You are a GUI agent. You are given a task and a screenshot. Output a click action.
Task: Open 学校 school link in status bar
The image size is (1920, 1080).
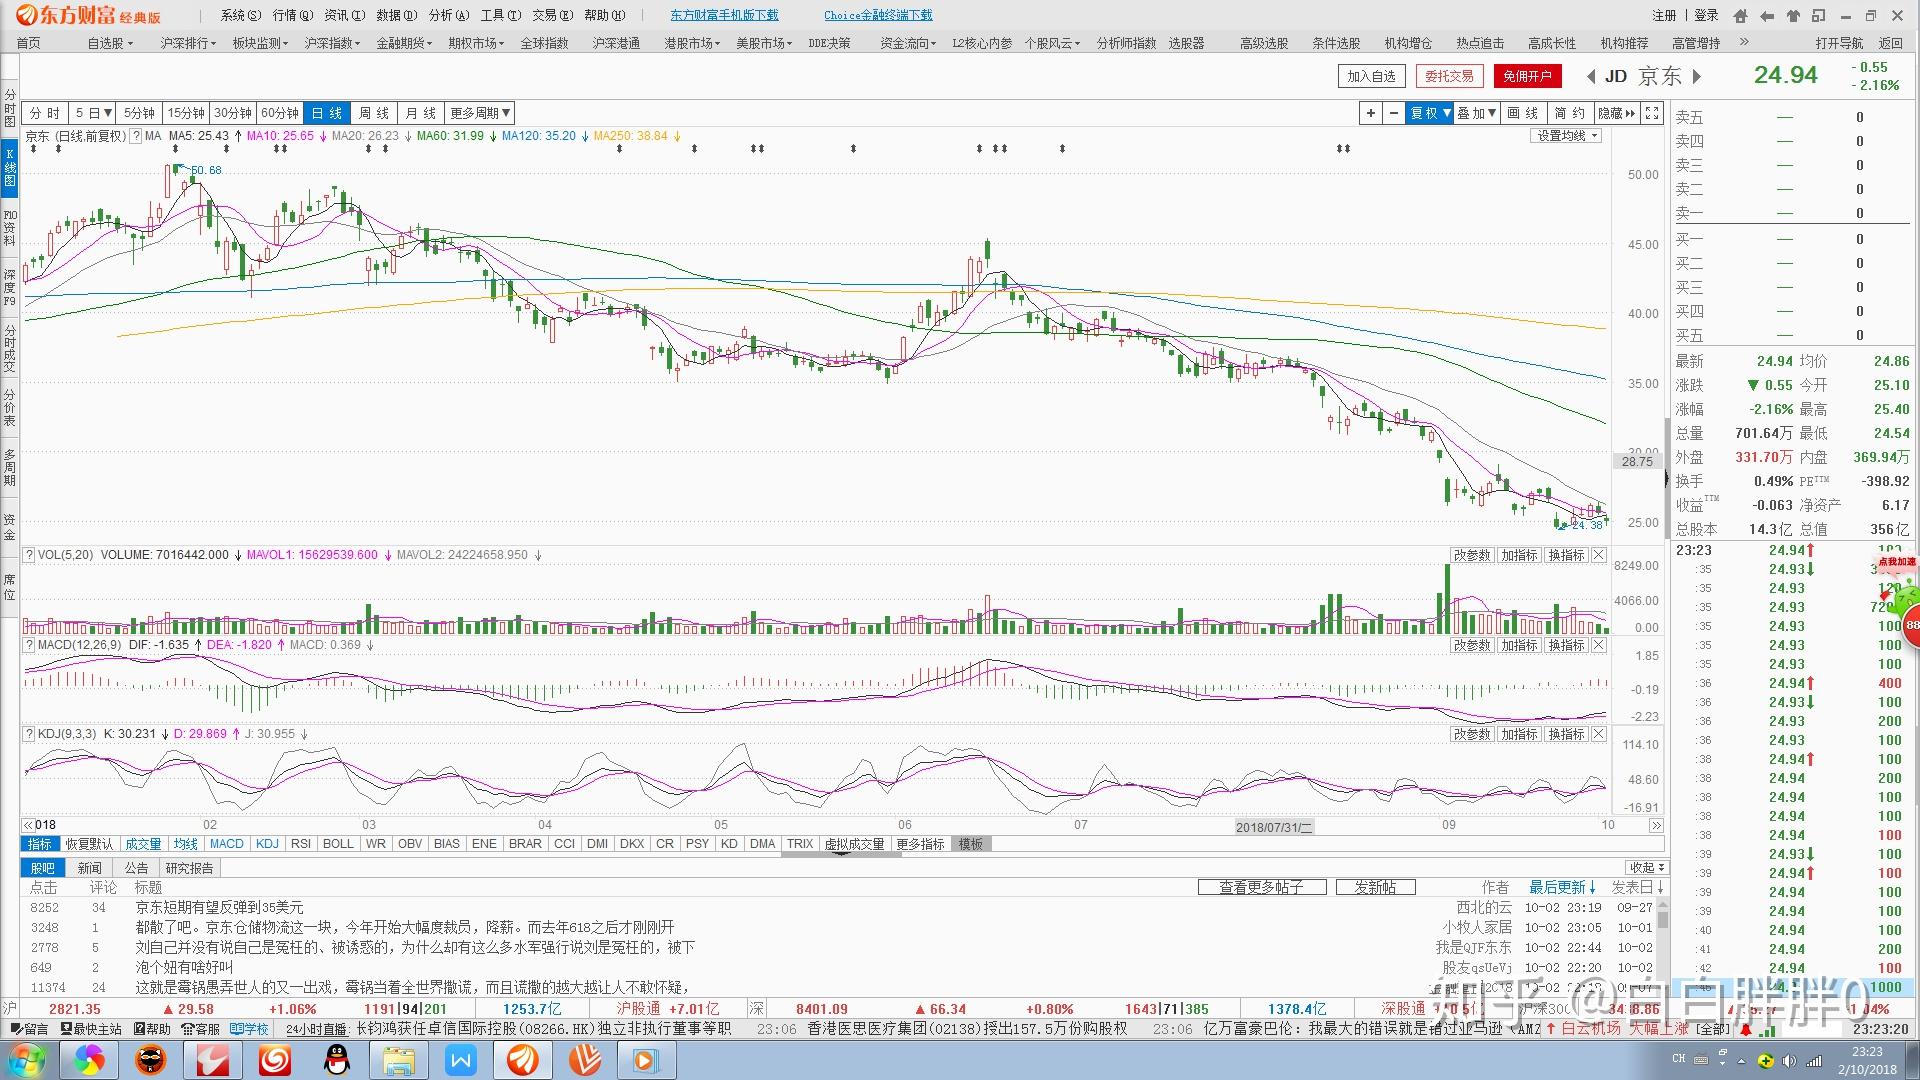(249, 1028)
